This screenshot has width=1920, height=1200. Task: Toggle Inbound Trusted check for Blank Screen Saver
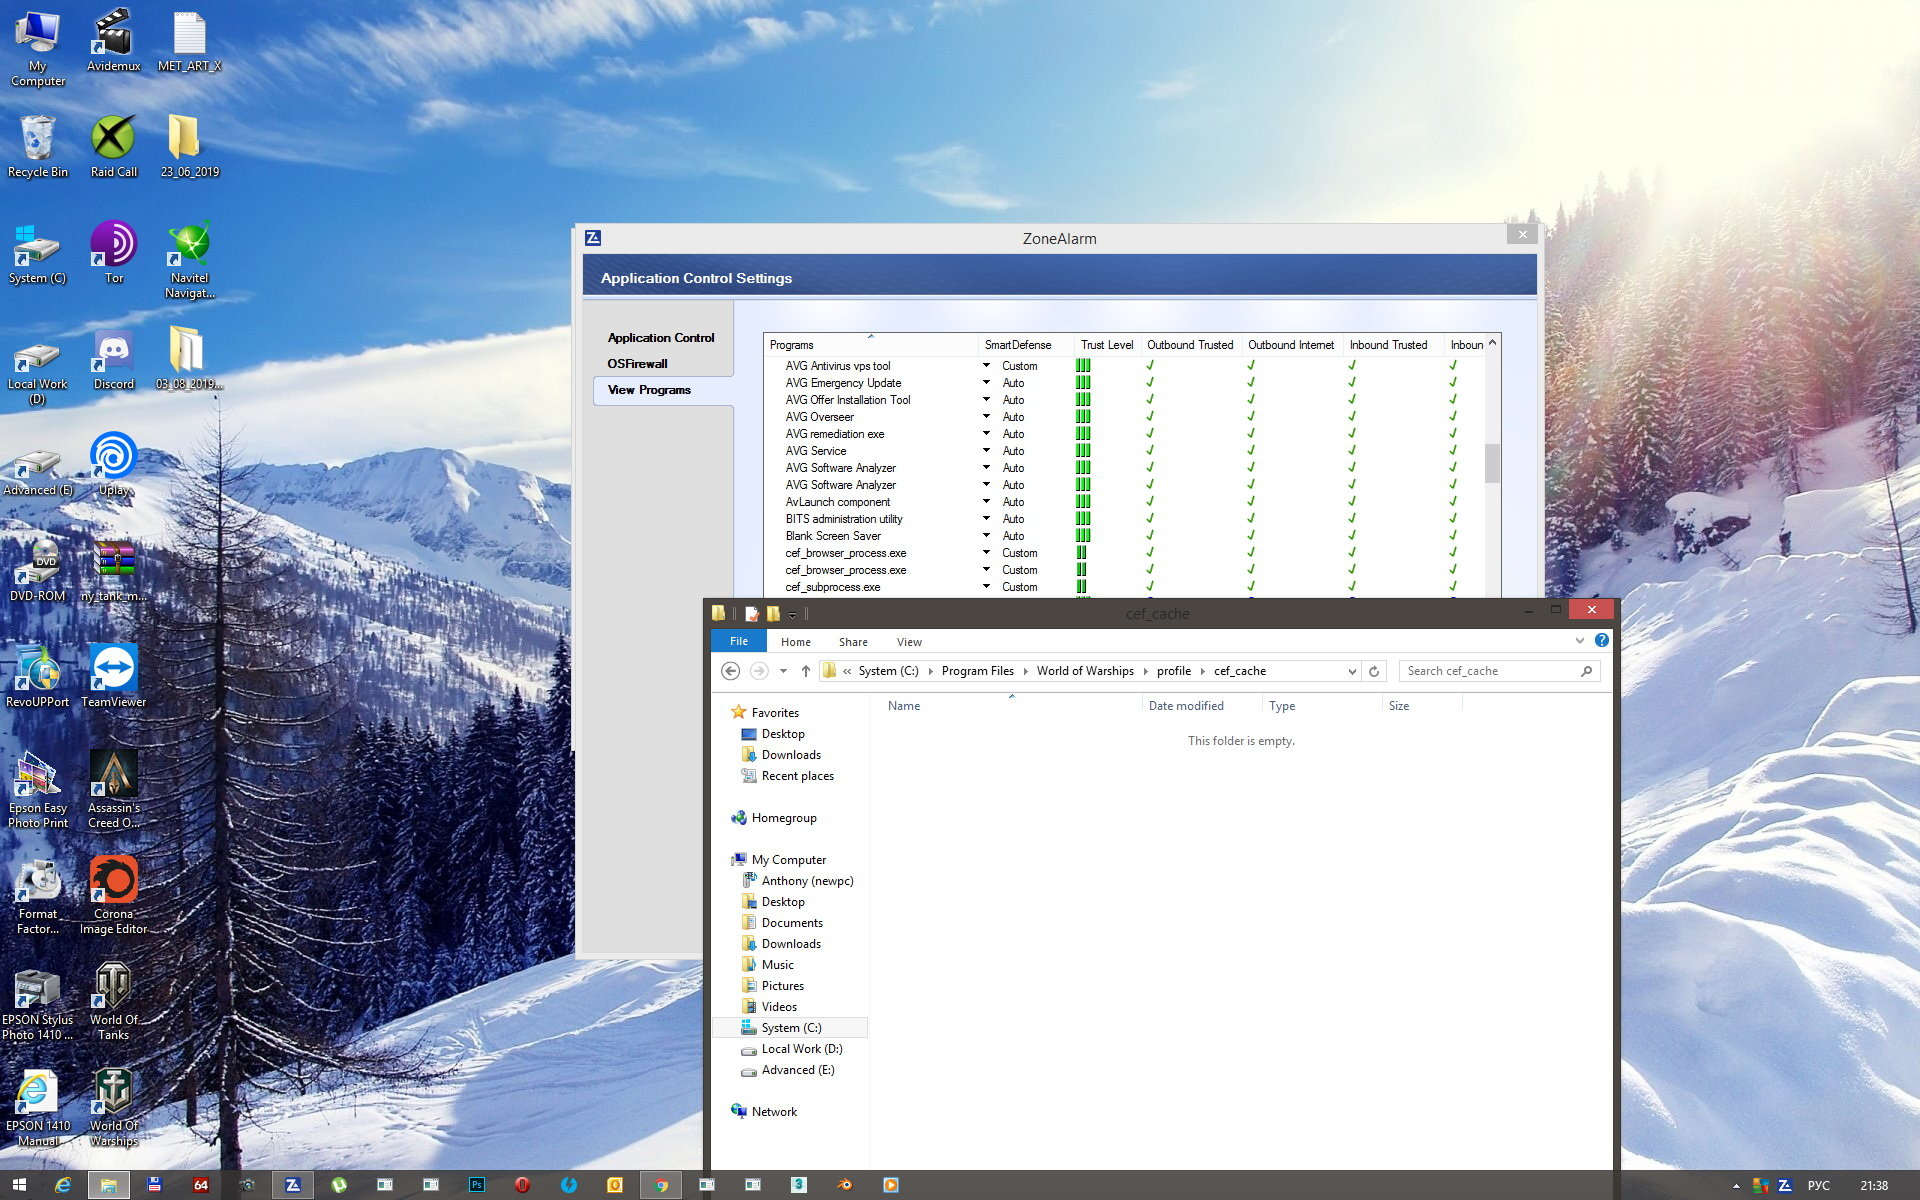pos(1352,536)
